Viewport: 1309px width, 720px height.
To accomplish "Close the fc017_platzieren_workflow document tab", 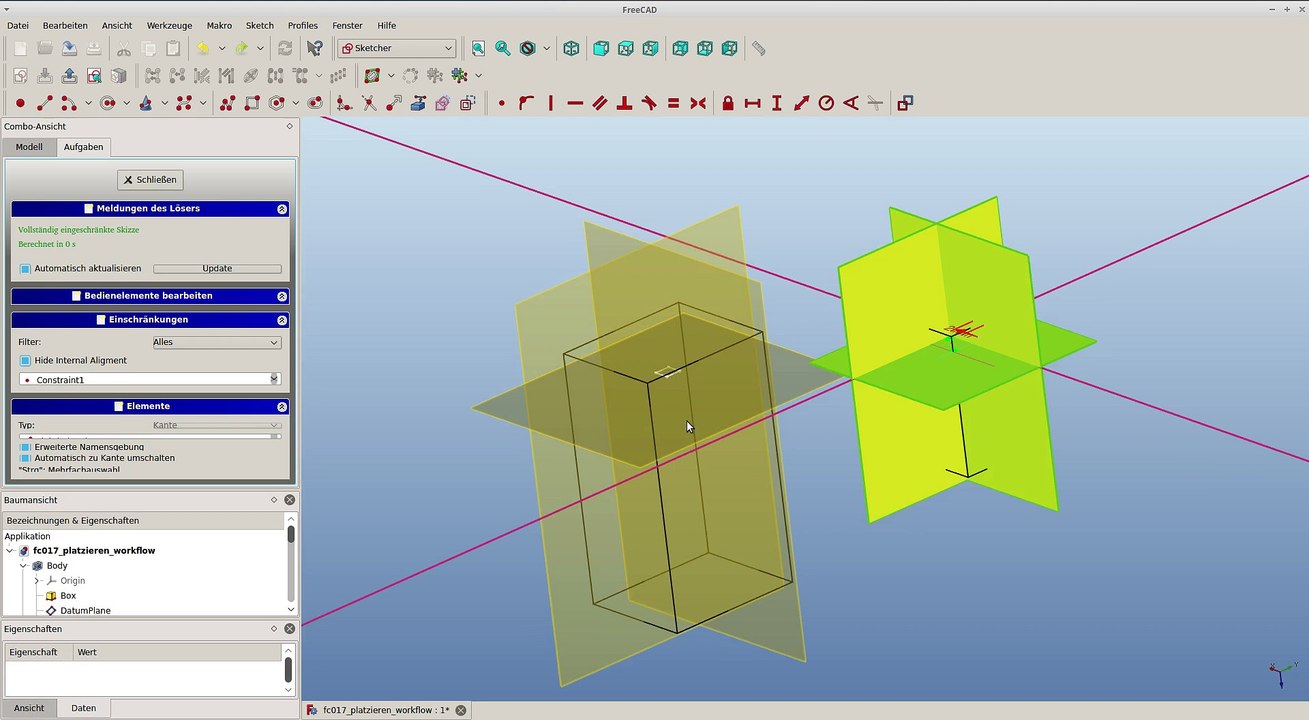I will coord(461,710).
